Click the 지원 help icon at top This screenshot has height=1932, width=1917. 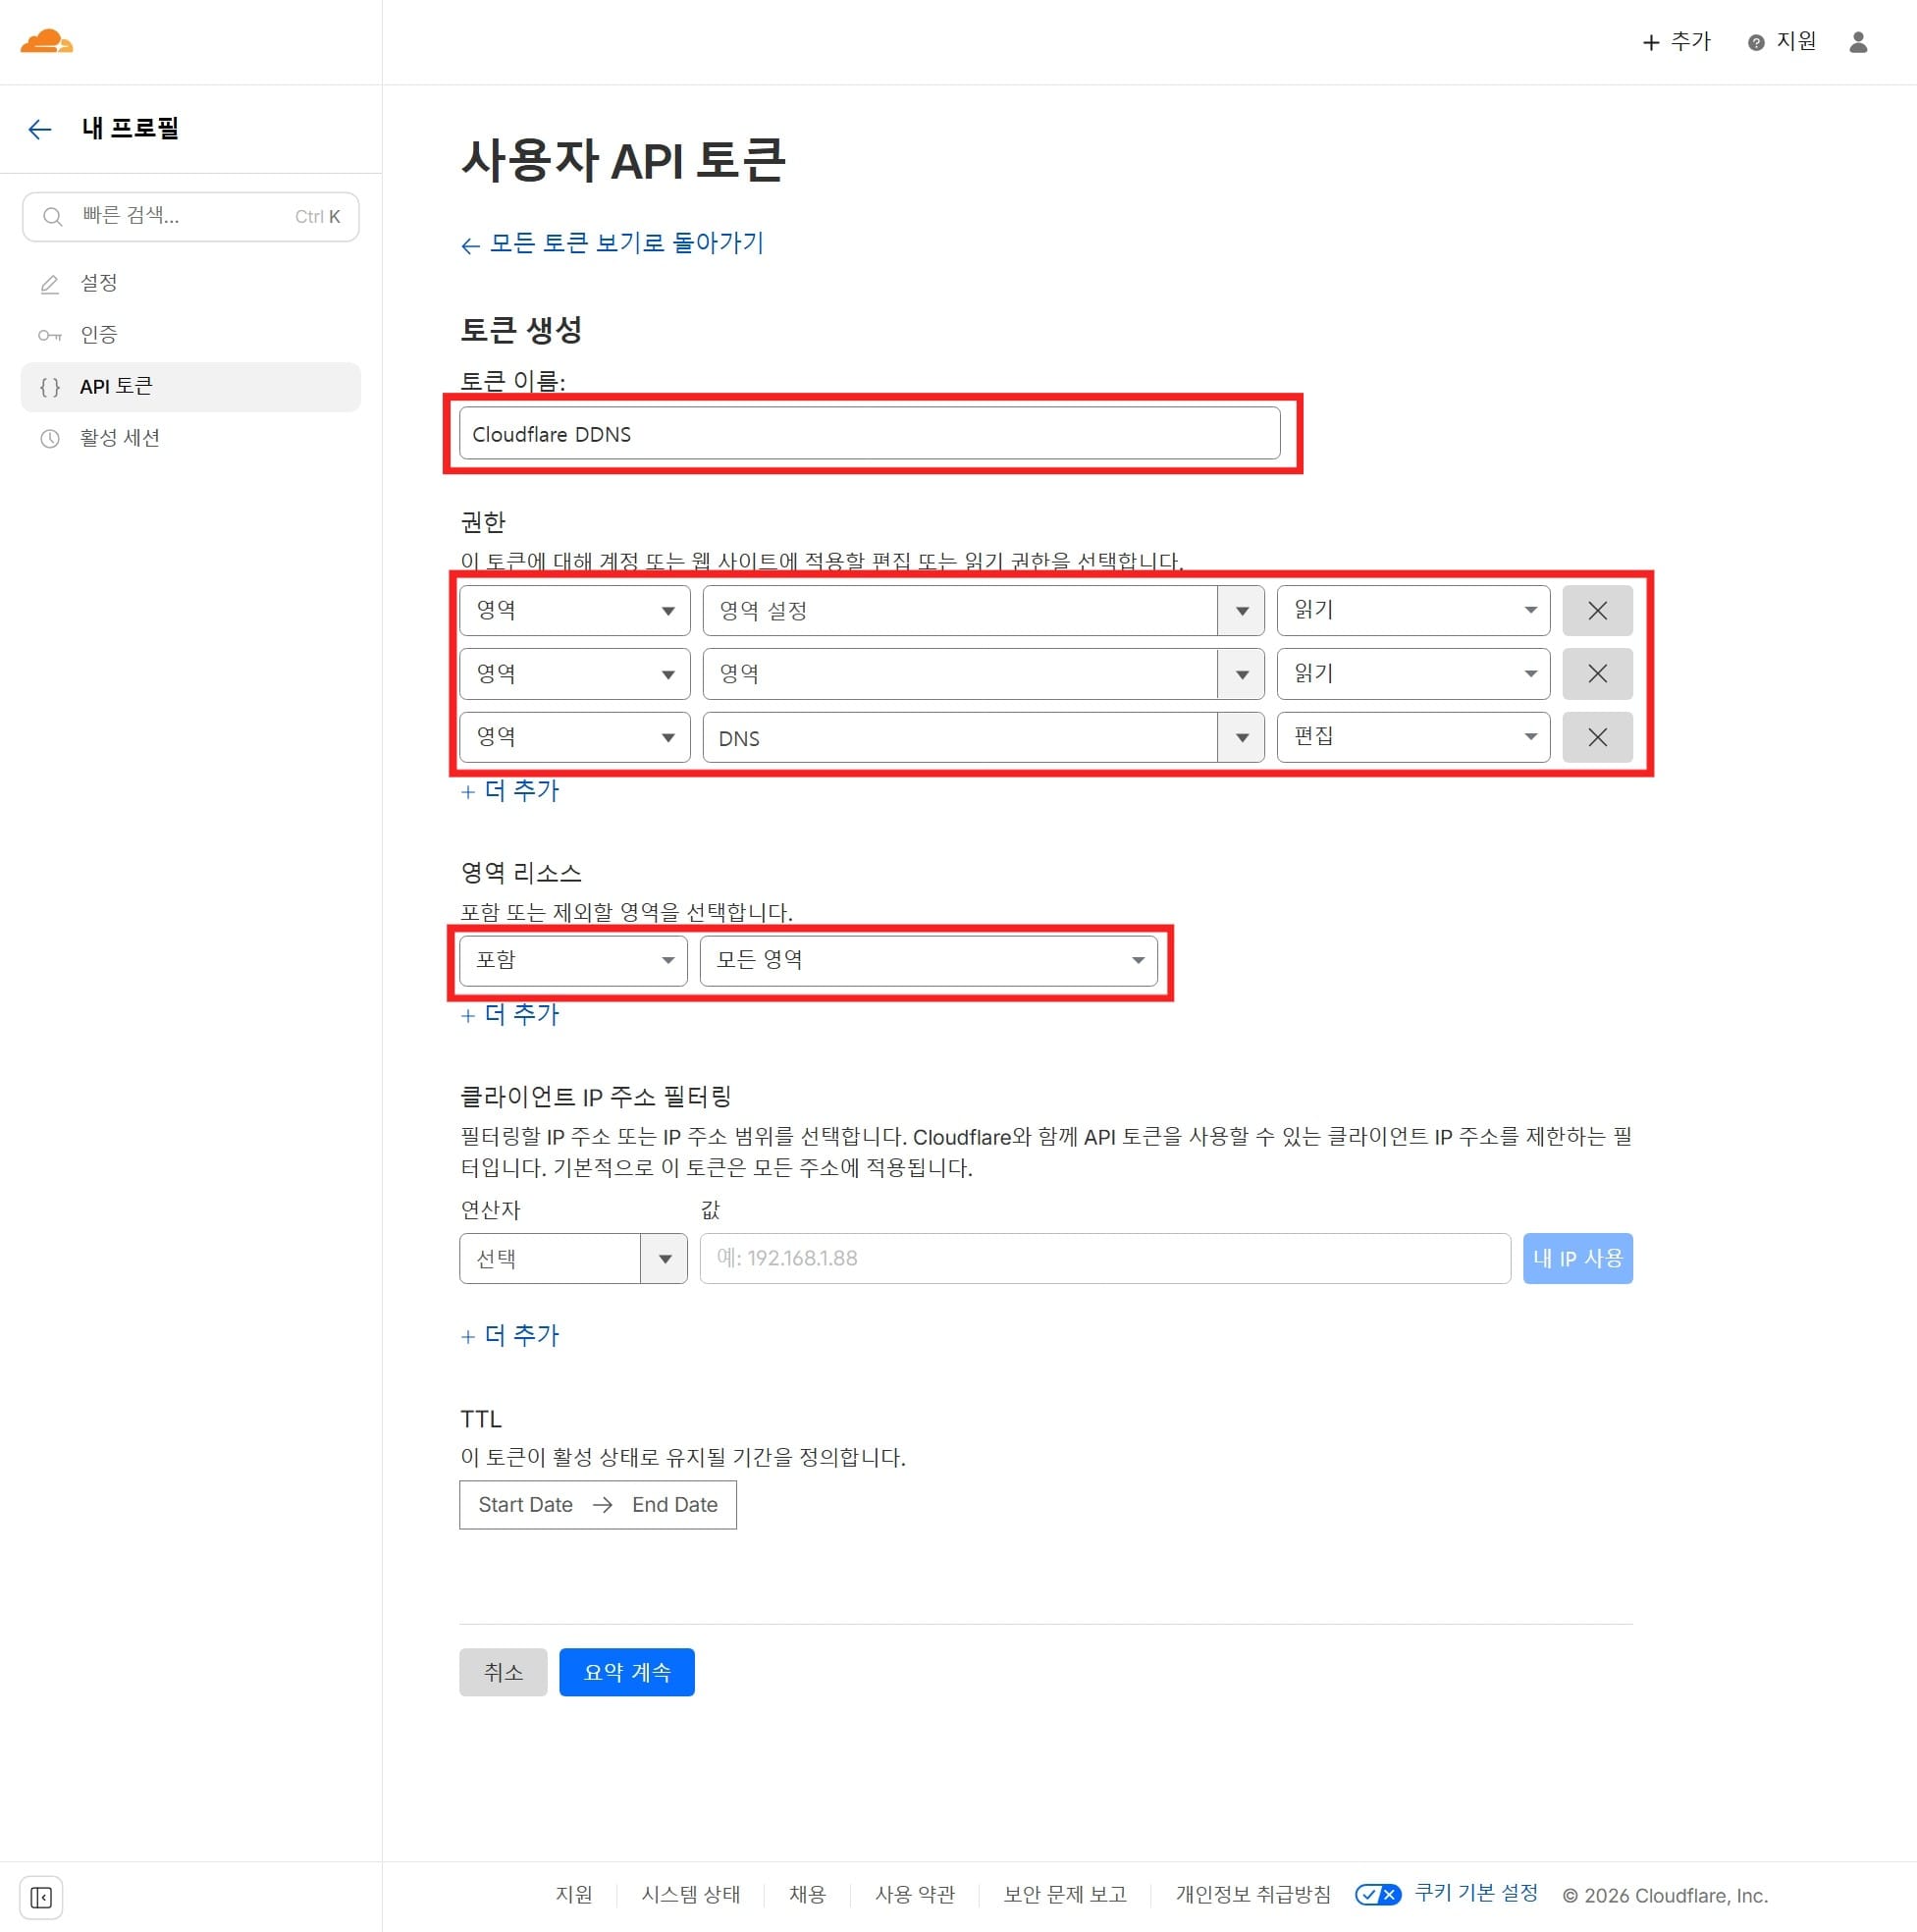pos(1755,42)
